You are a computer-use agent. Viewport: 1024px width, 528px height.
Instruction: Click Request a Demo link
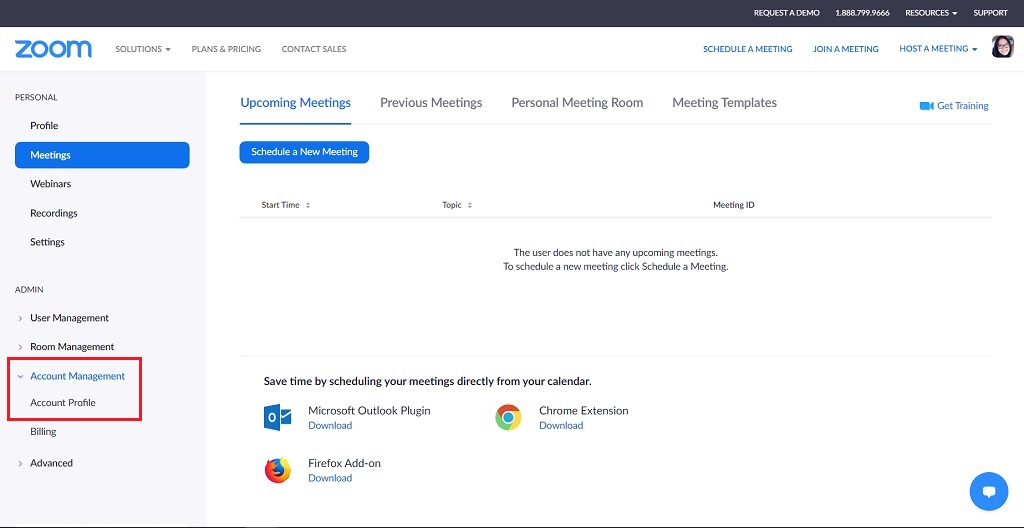(786, 13)
